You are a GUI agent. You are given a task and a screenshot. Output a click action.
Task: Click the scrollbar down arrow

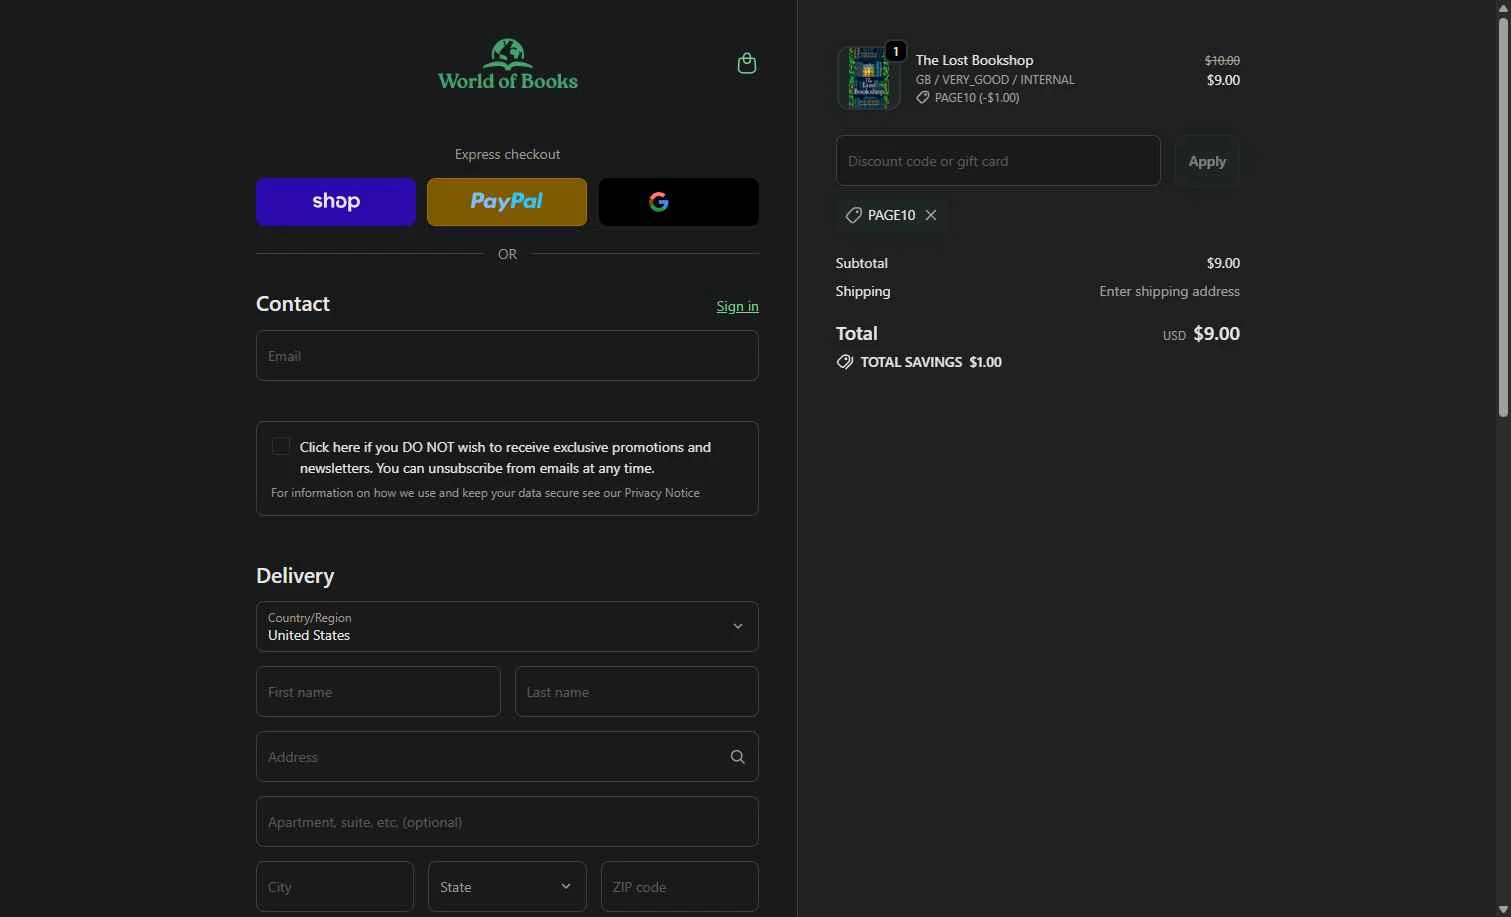point(1503,909)
